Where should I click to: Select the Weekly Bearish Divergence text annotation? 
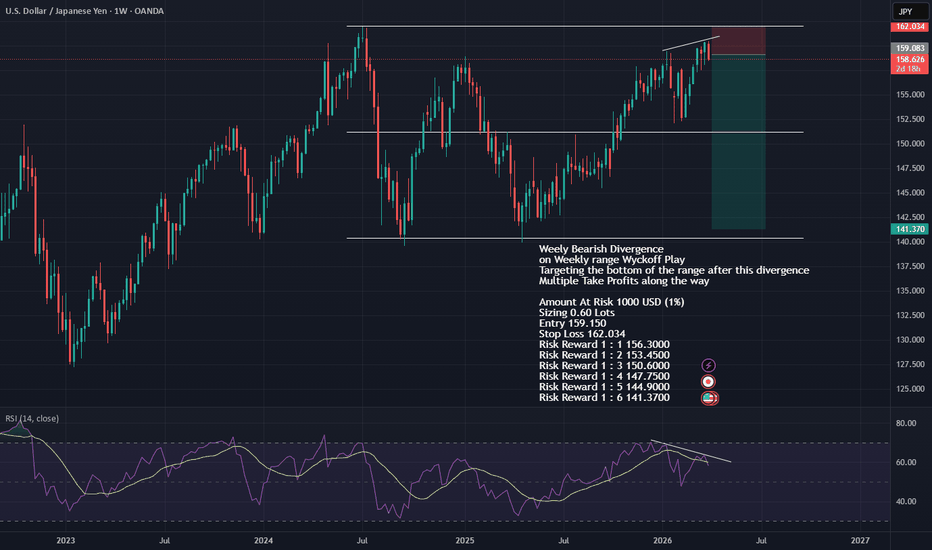click(600, 248)
